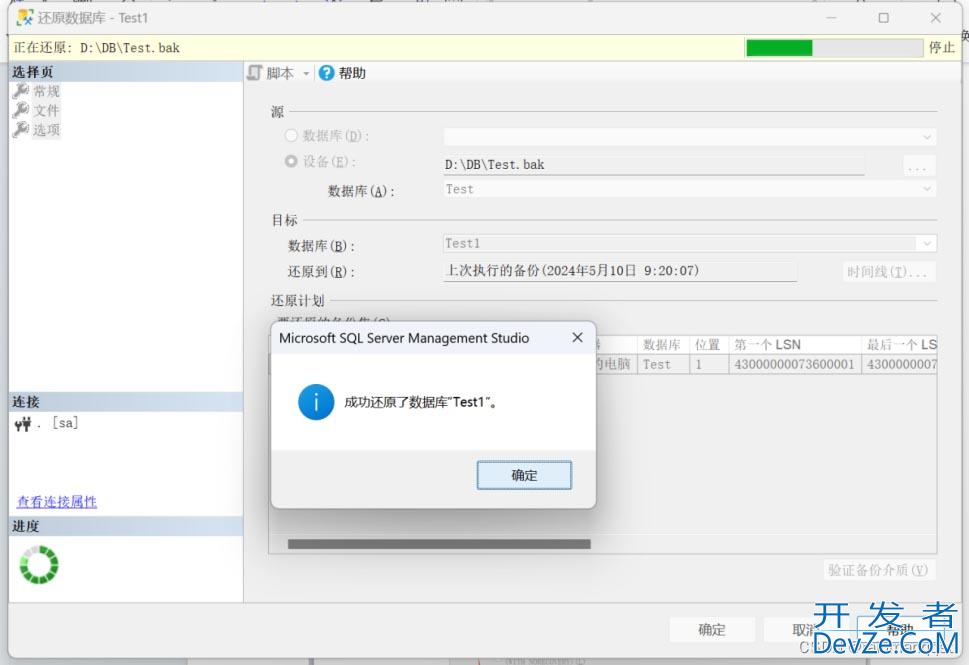Click the 连接 panel header

[x=126, y=402]
